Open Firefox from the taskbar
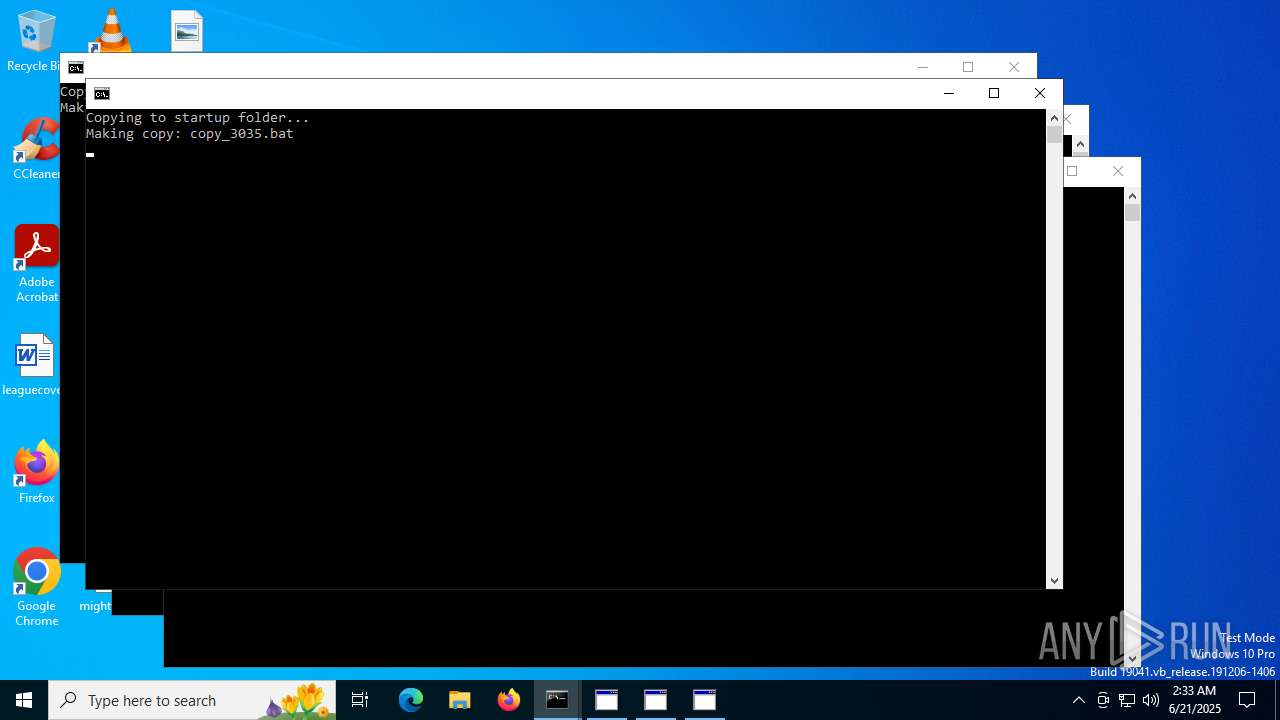Screen dimensions: 1280x720 point(509,700)
